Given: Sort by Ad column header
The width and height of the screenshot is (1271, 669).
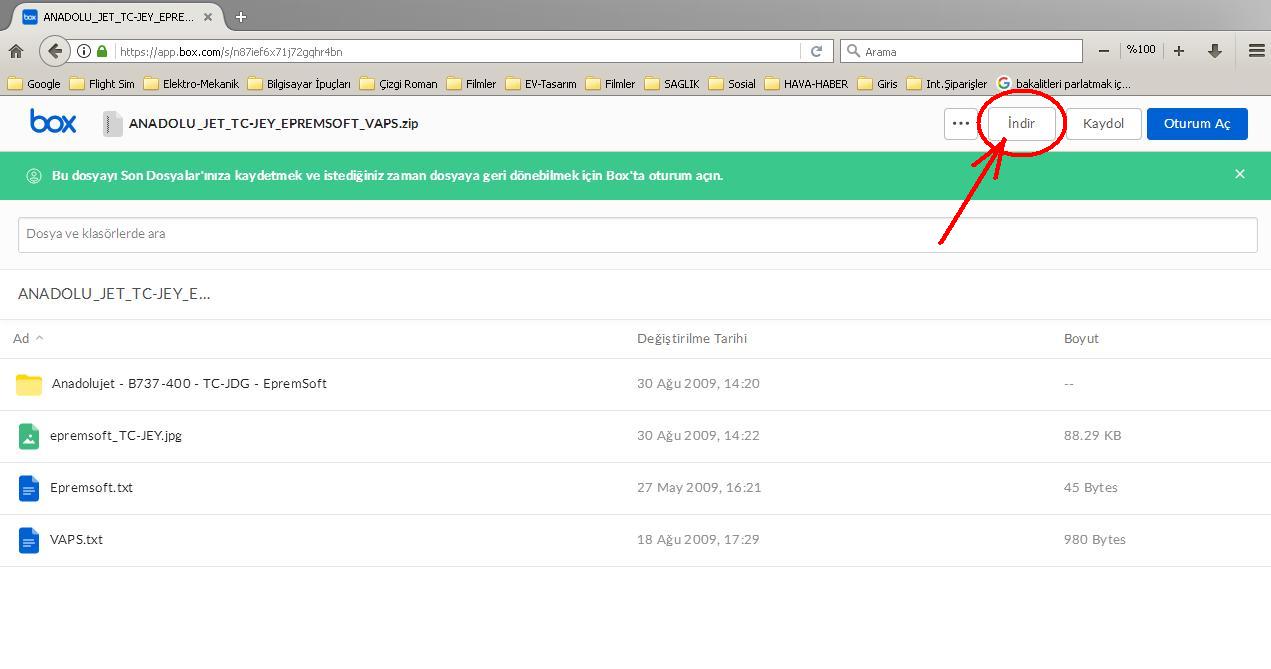Looking at the screenshot, I should [21, 338].
